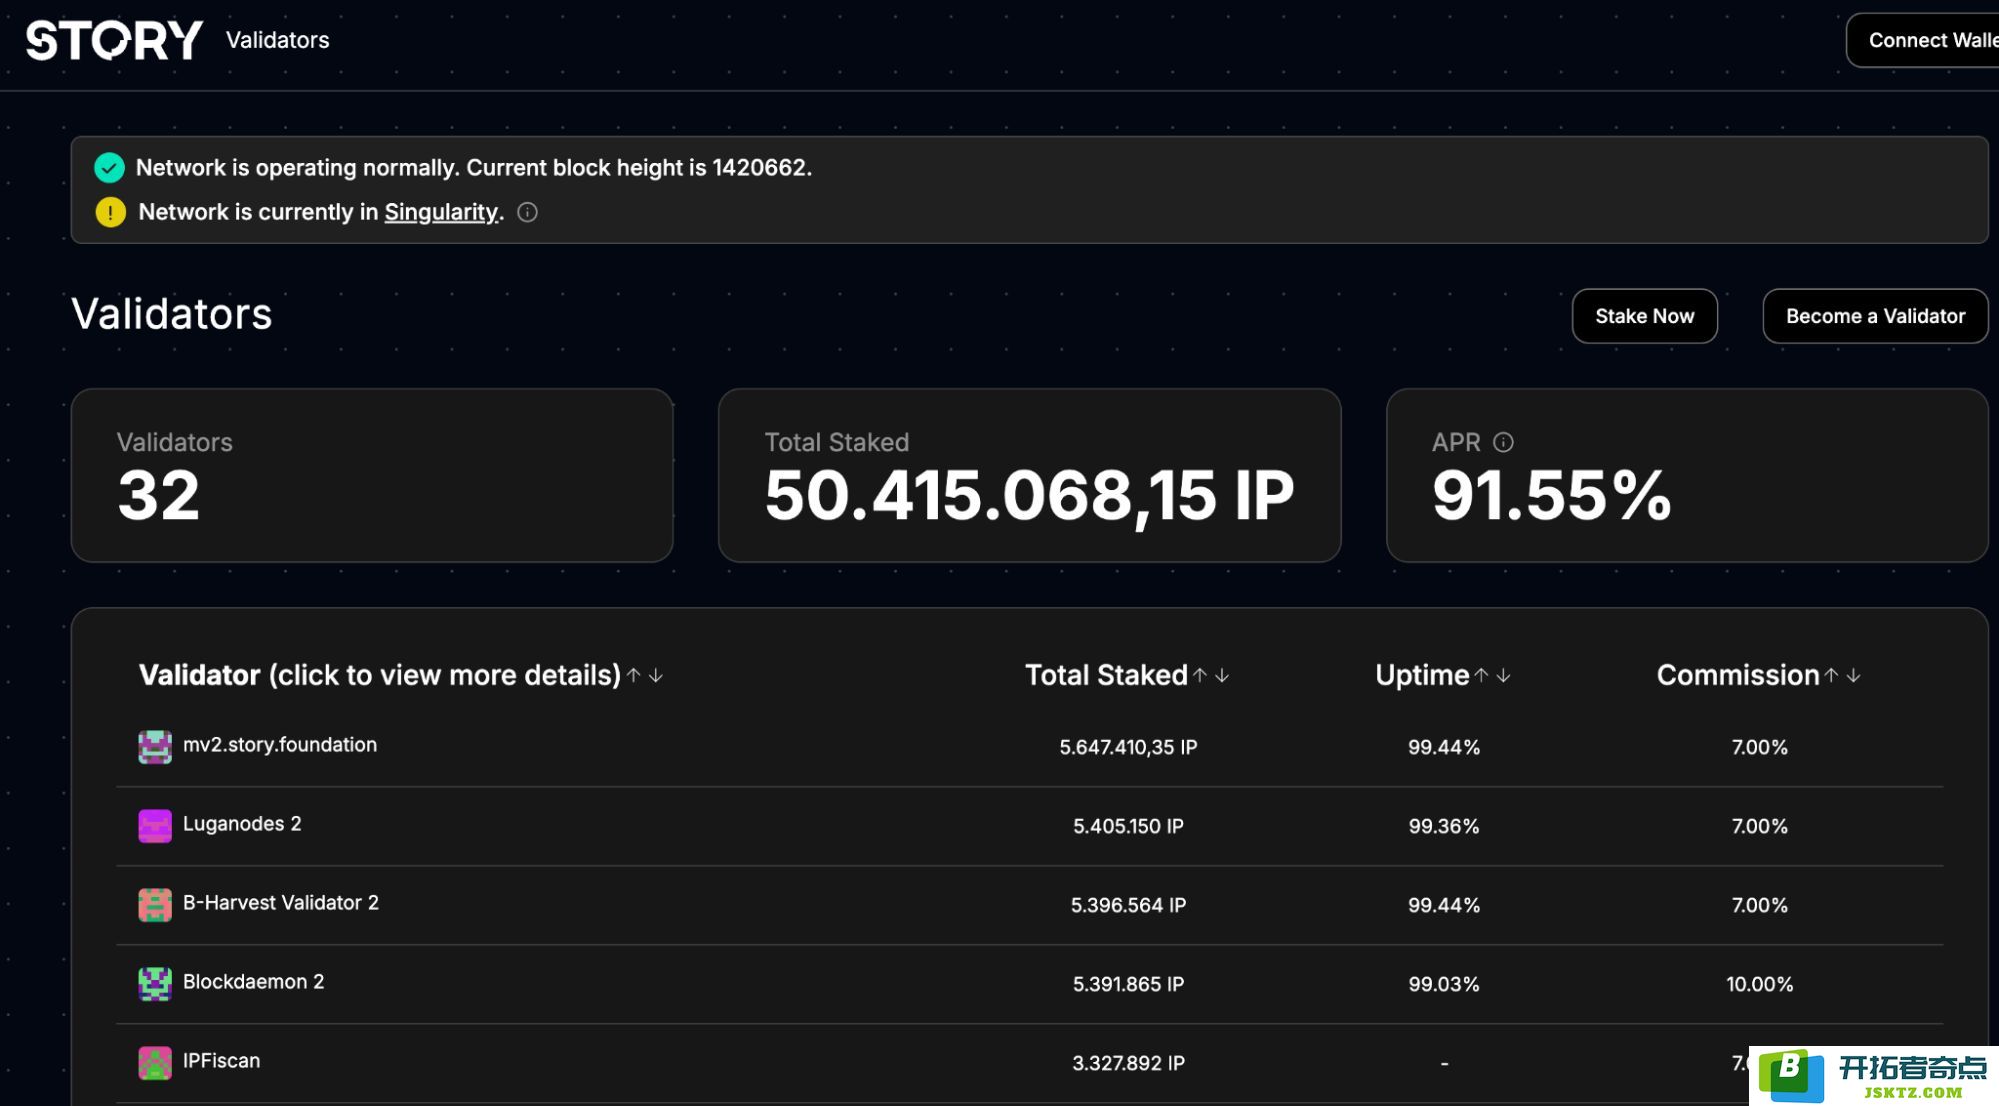
Task: Click the Uptime column header
Action: click(x=1422, y=676)
